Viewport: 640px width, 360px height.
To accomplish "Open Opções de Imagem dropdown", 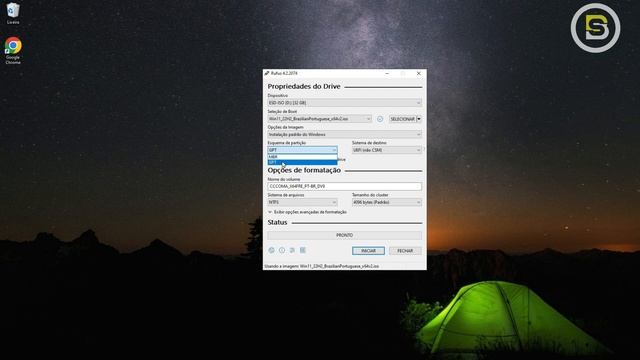I will 344,134.
